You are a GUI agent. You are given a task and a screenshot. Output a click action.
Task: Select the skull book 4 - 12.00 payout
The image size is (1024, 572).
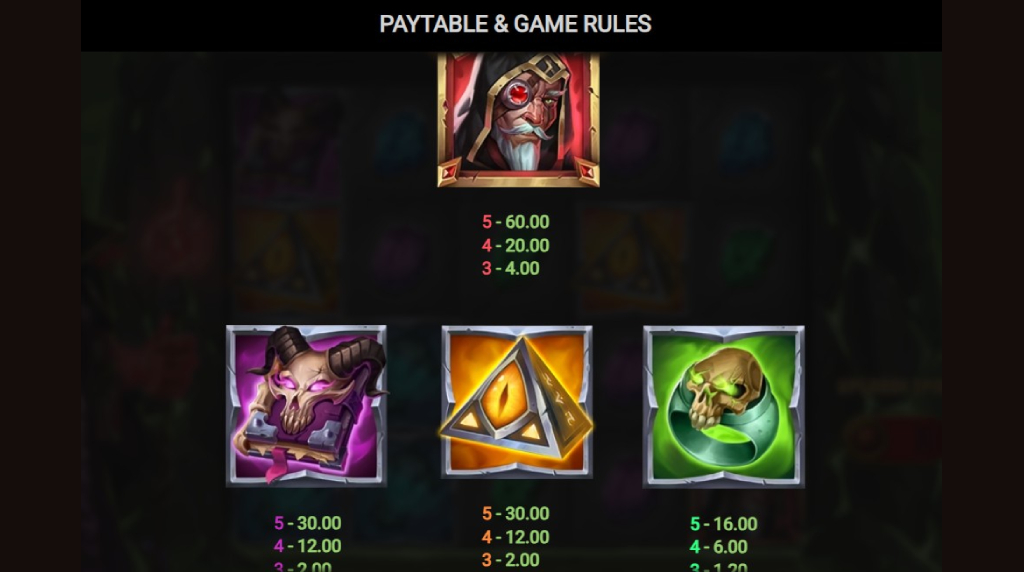pyautogui.click(x=308, y=546)
